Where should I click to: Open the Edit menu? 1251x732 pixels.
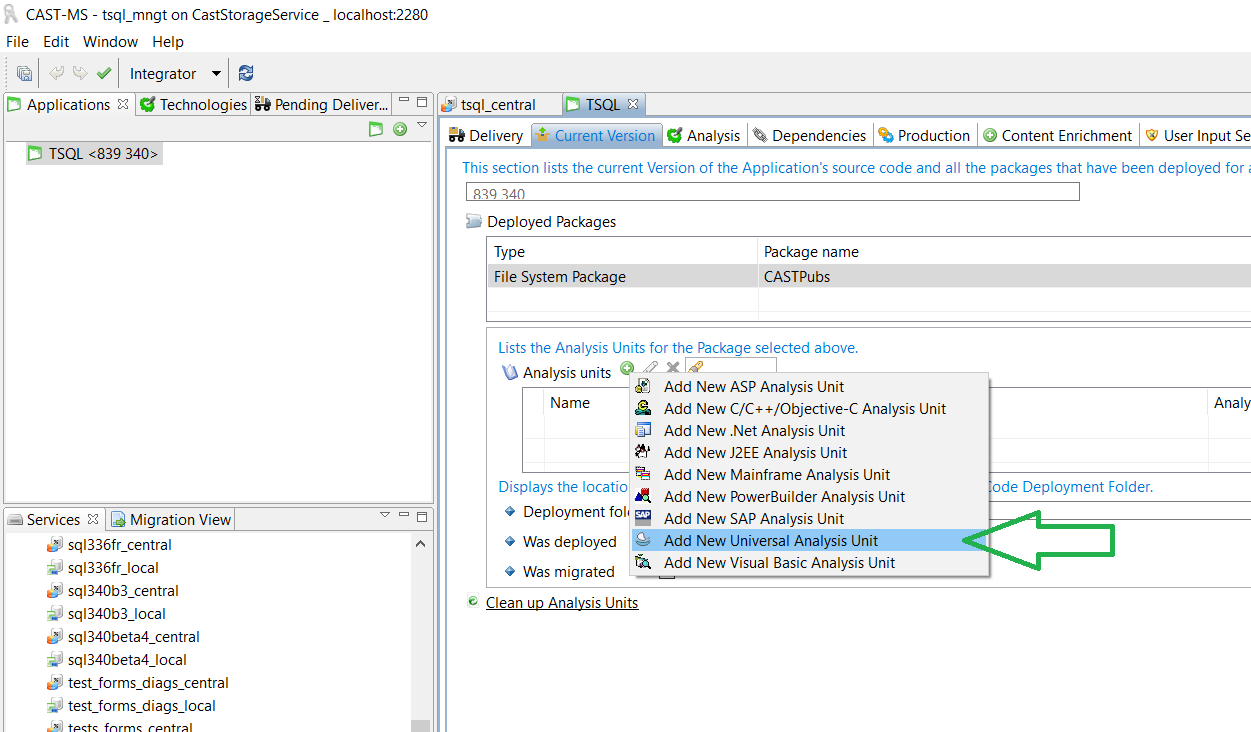click(56, 42)
